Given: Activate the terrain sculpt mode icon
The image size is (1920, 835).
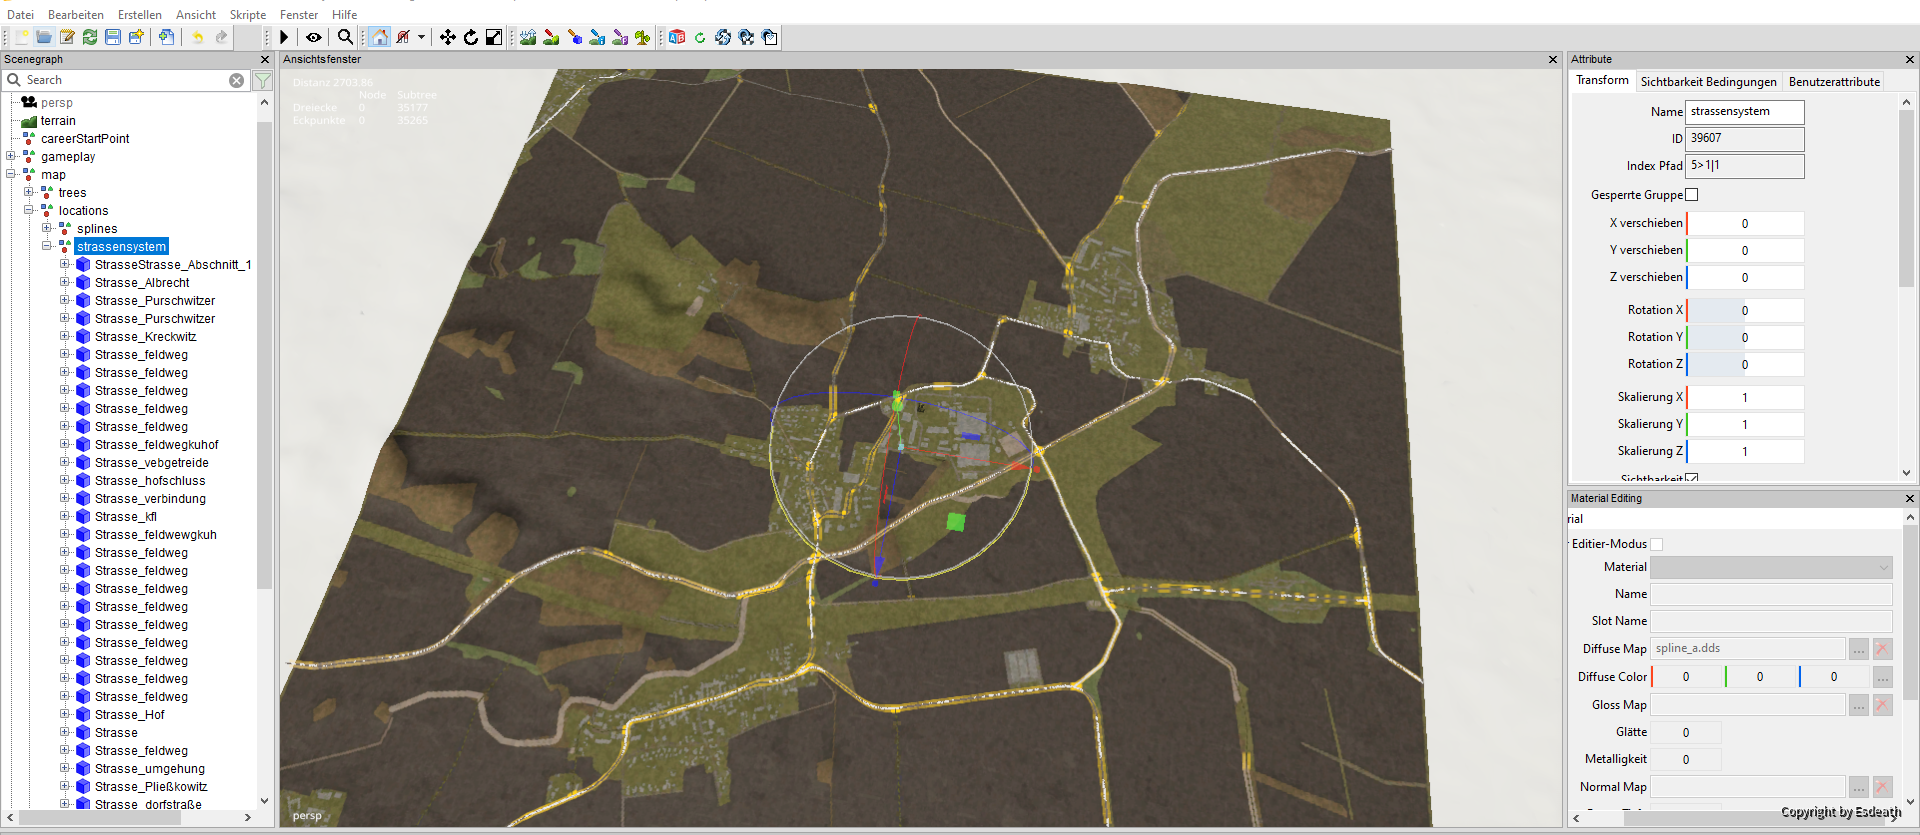Looking at the screenshot, I should coord(528,37).
